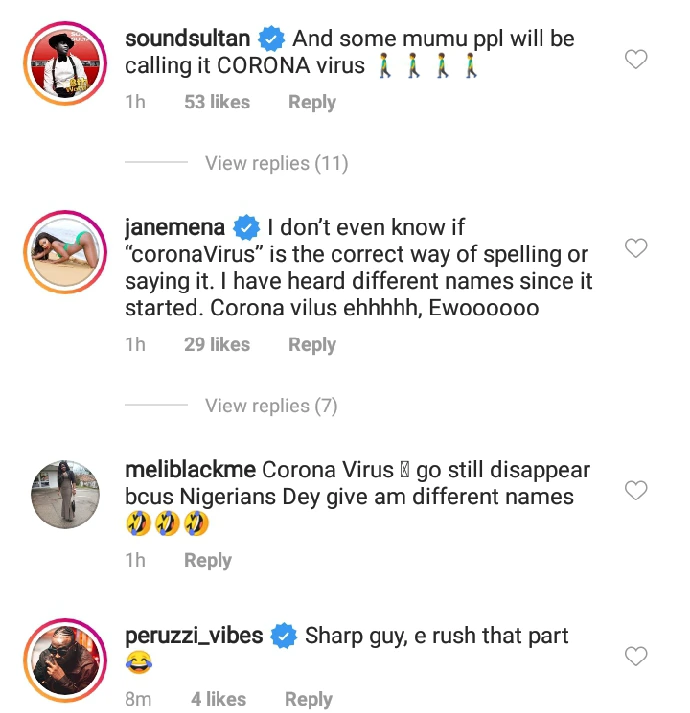This screenshot has width=690, height=713.
Task: Like soundsultan's comment with the heart
Action: tap(636, 60)
